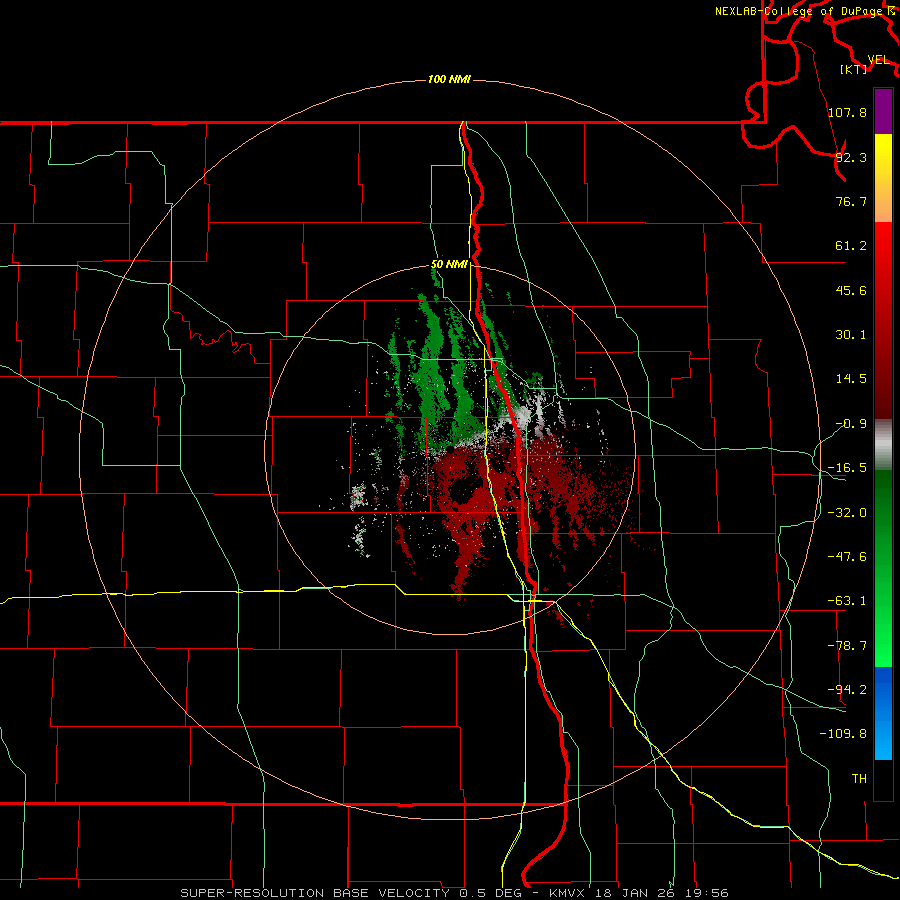Viewport: 900px width, 900px height.
Task: Click the 50 NMI range ring label
Action: click(x=449, y=264)
